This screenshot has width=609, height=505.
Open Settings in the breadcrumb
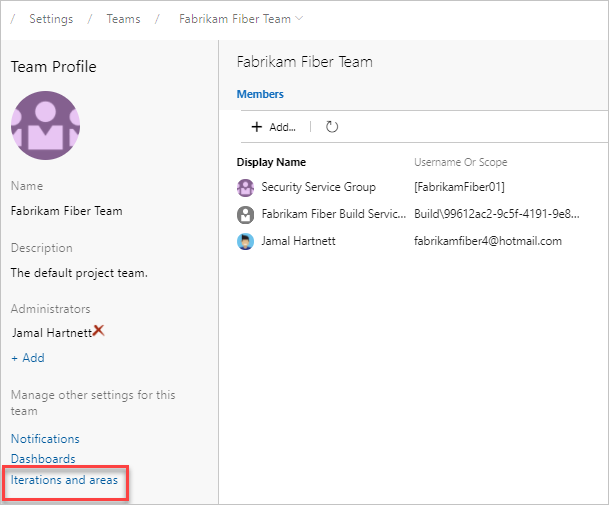click(x=51, y=19)
